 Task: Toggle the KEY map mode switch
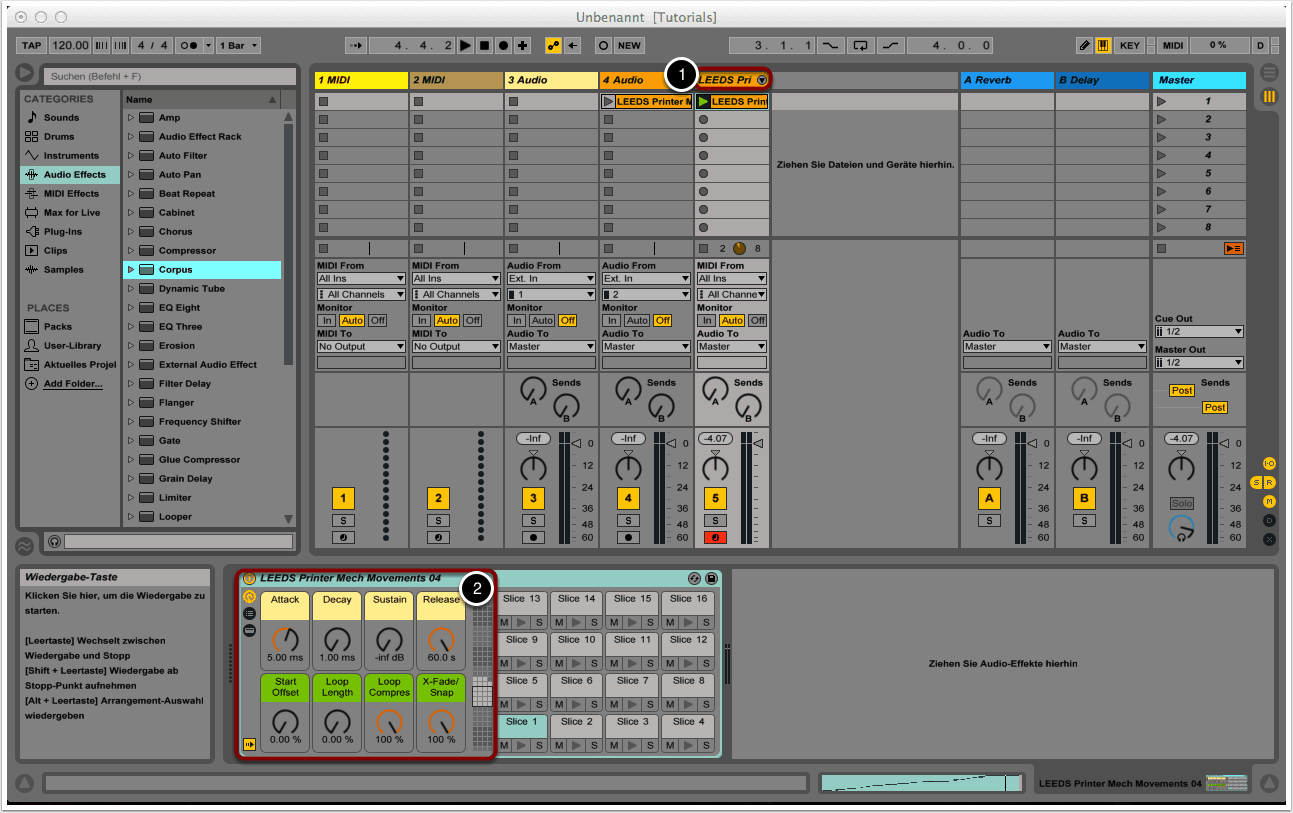pyautogui.click(x=1129, y=46)
